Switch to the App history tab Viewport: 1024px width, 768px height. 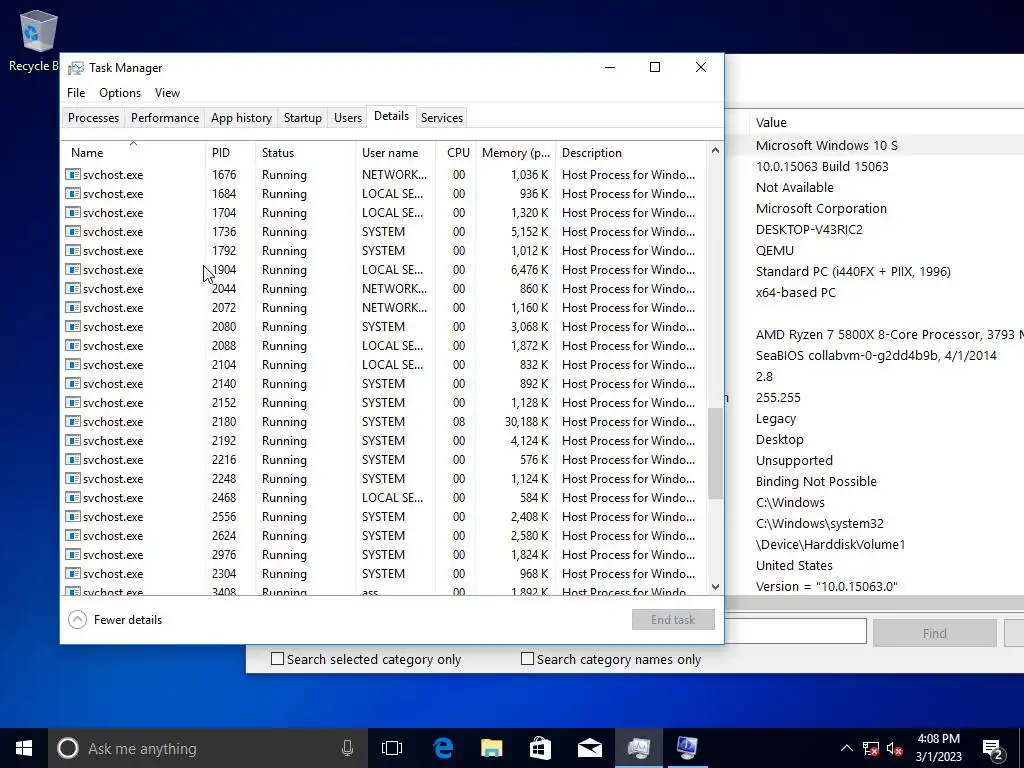coord(241,118)
